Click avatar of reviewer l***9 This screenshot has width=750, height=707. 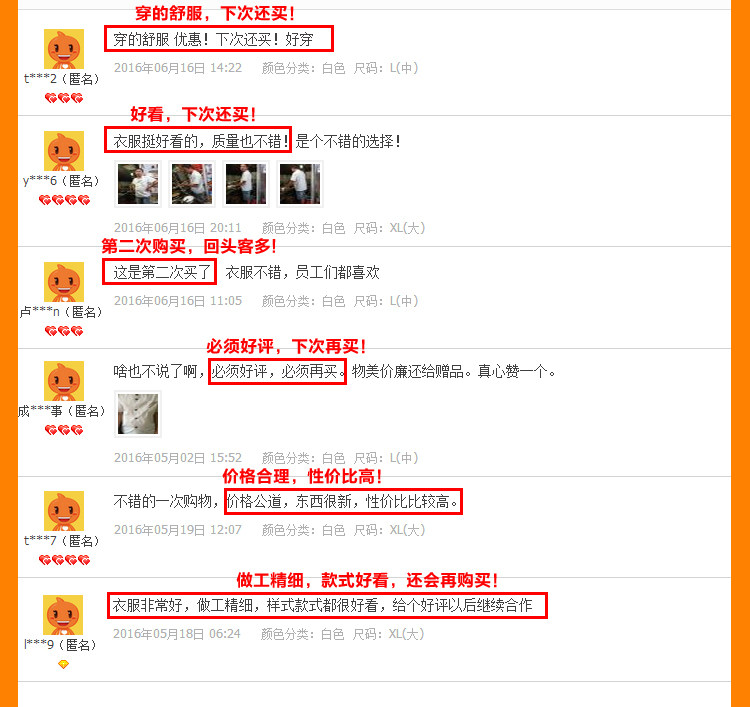click(x=63, y=615)
